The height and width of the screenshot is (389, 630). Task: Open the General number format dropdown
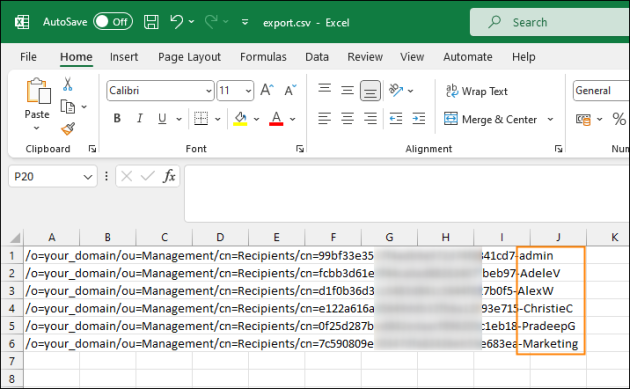pyautogui.click(x=601, y=90)
